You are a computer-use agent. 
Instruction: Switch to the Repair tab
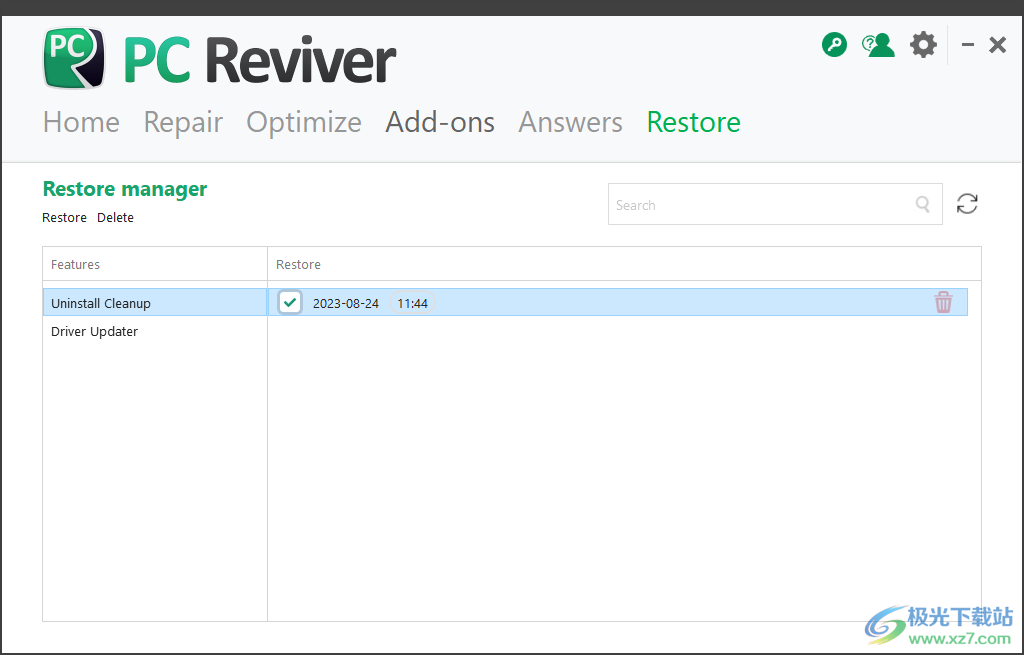184,122
